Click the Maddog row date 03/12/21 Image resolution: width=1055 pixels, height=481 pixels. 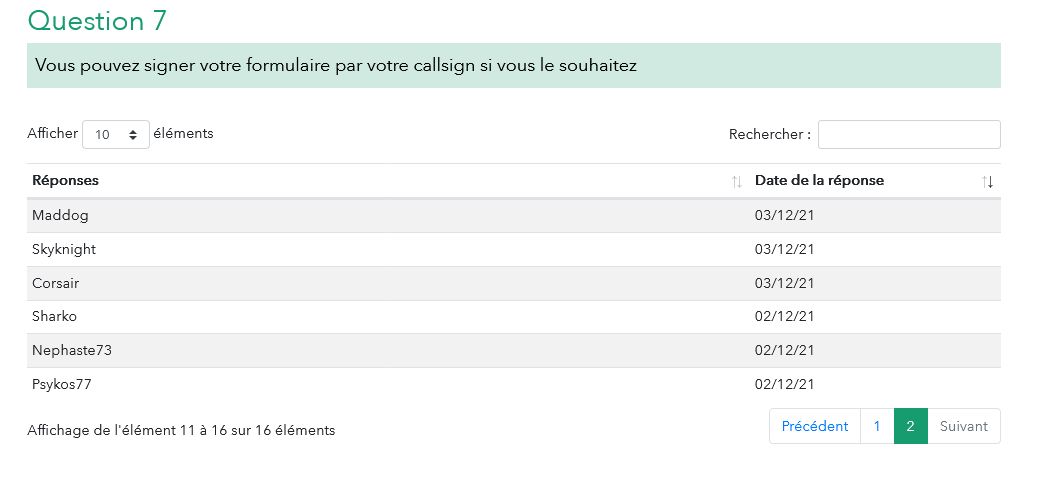[x=785, y=216]
